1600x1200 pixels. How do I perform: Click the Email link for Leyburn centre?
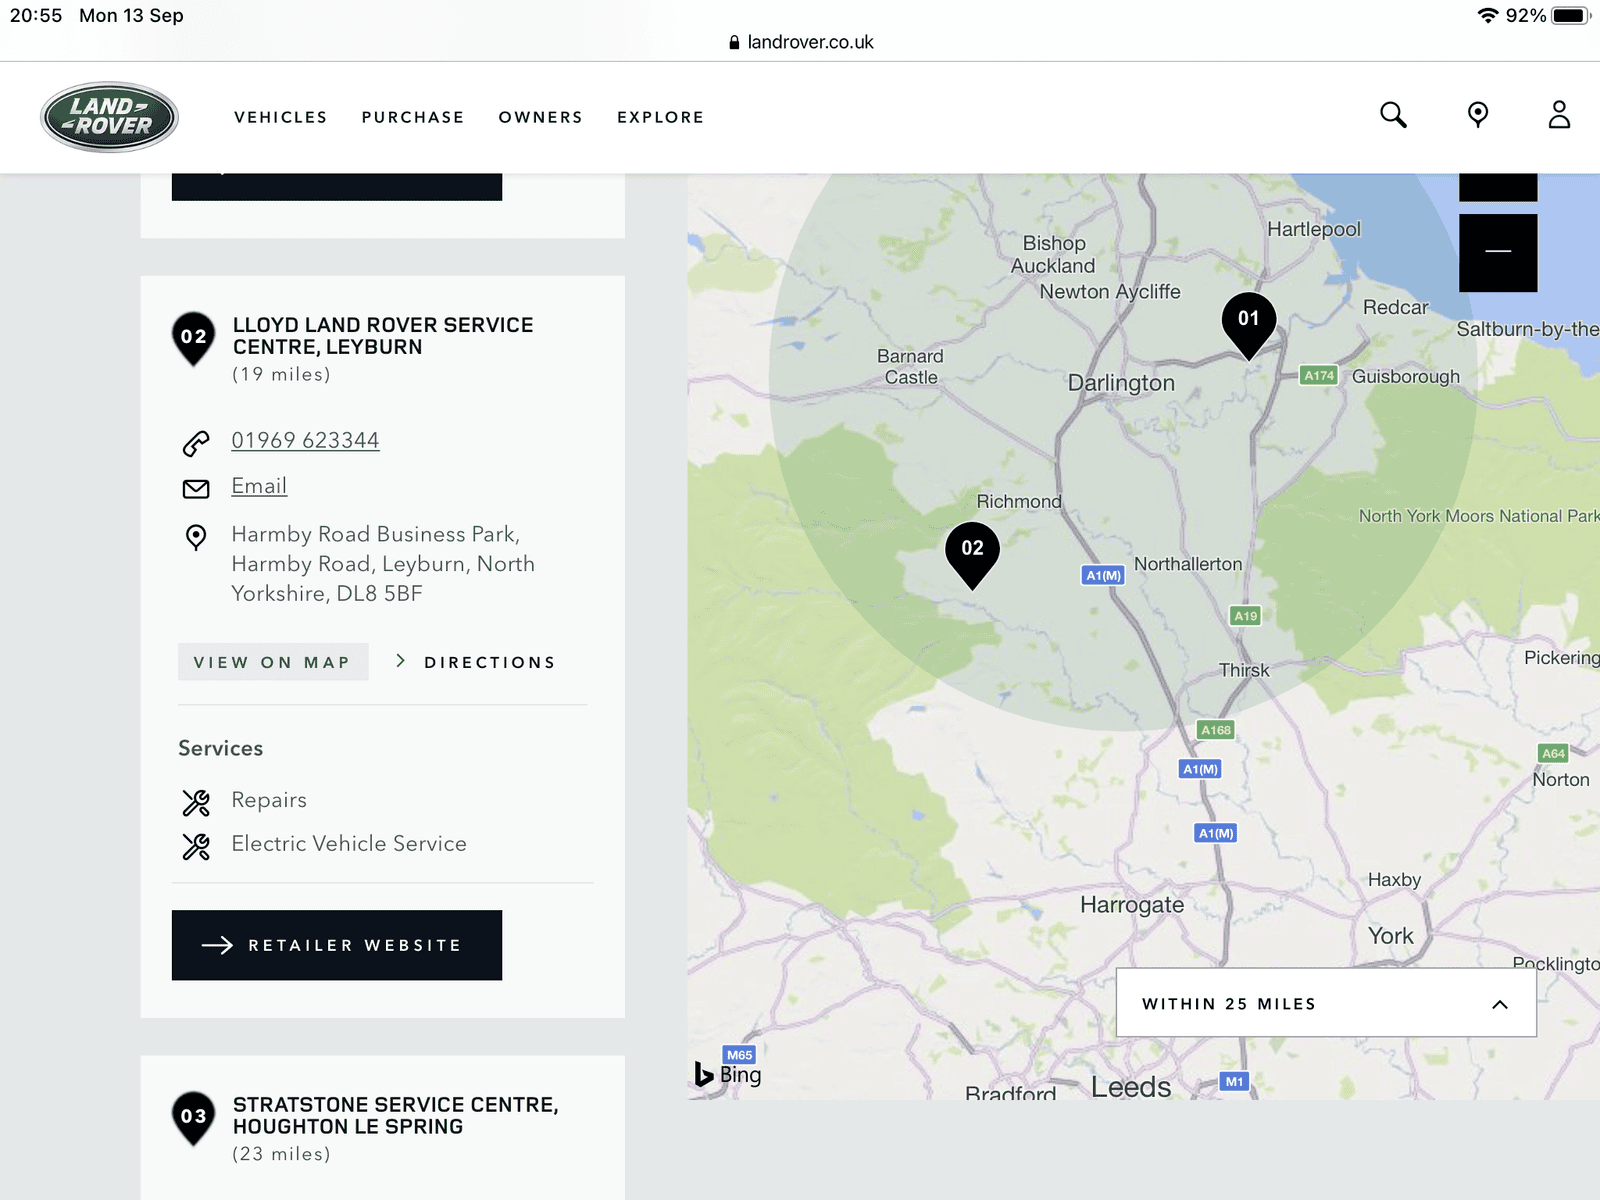(259, 486)
